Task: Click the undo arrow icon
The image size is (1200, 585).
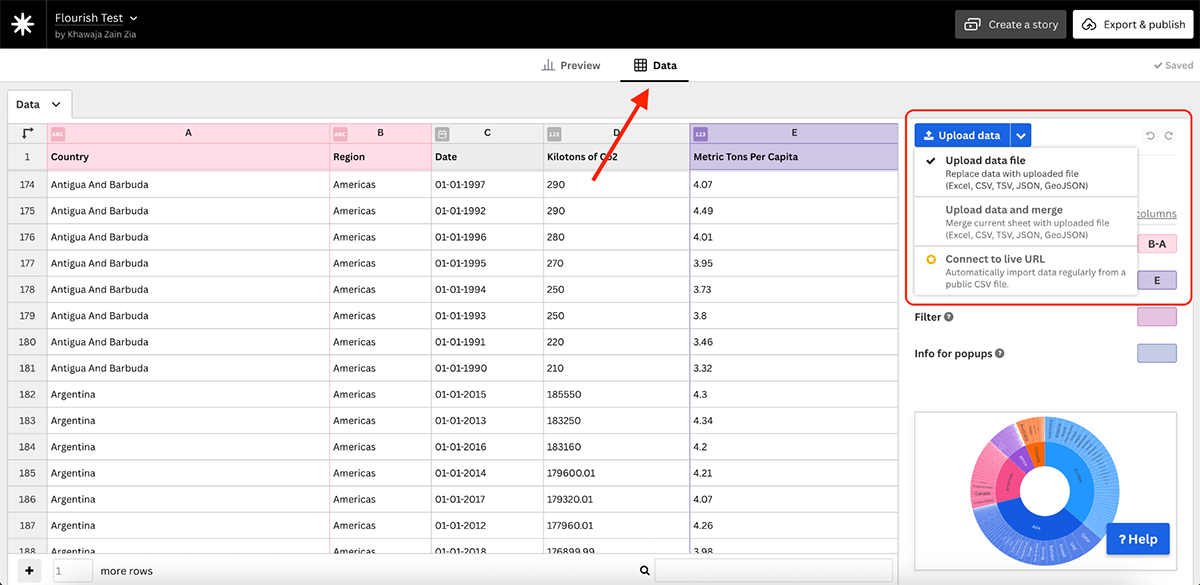Action: pos(1150,136)
